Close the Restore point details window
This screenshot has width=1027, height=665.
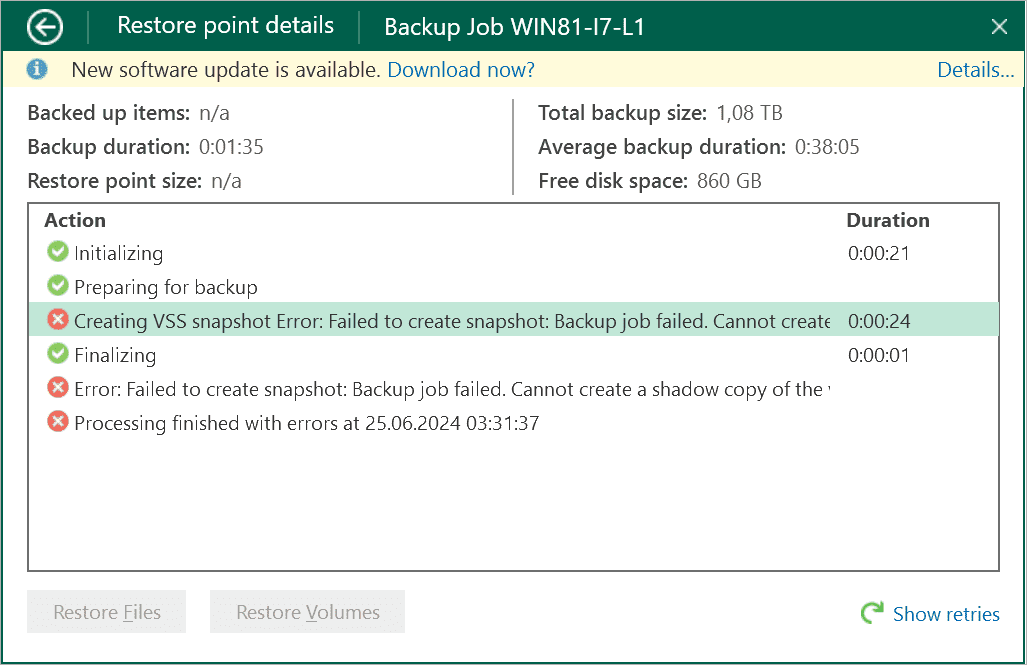click(999, 26)
